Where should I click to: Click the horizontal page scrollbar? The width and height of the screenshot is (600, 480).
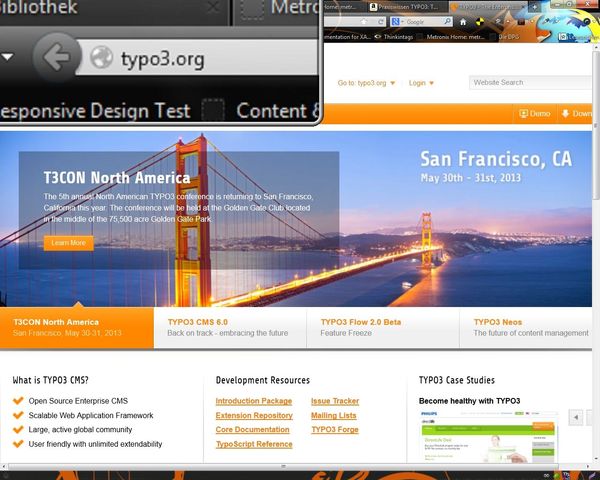(x=283, y=466)
